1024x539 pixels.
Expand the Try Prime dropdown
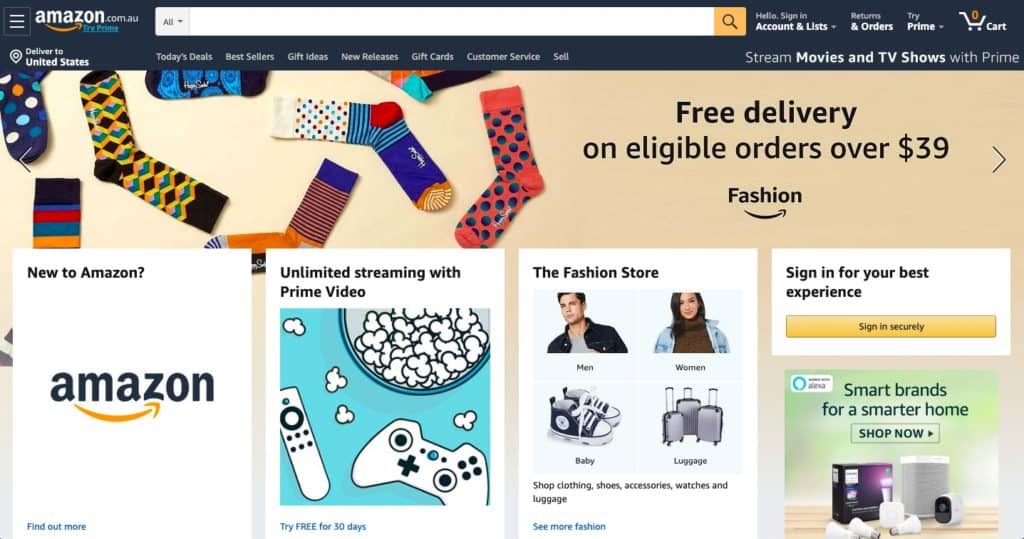click(x=925, y=22)
